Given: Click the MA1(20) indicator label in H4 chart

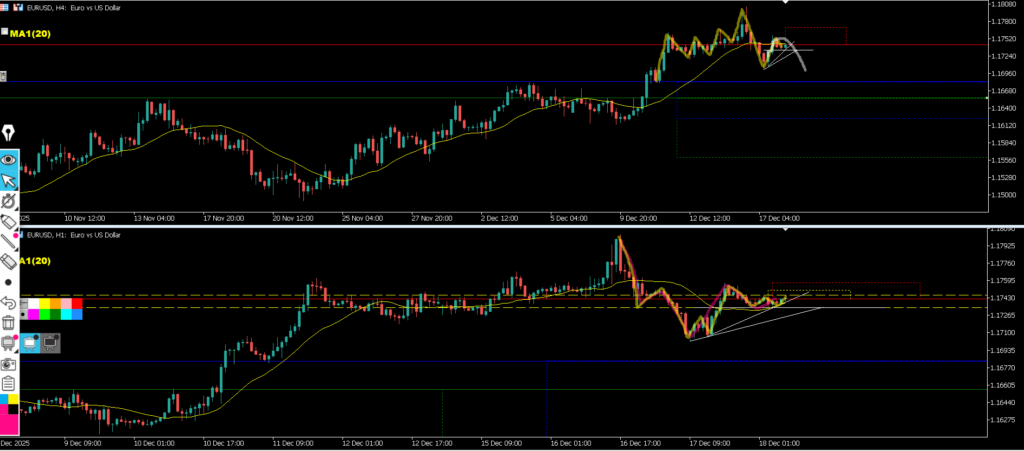Looking at the screenshot, I should (x=31, y=33).
